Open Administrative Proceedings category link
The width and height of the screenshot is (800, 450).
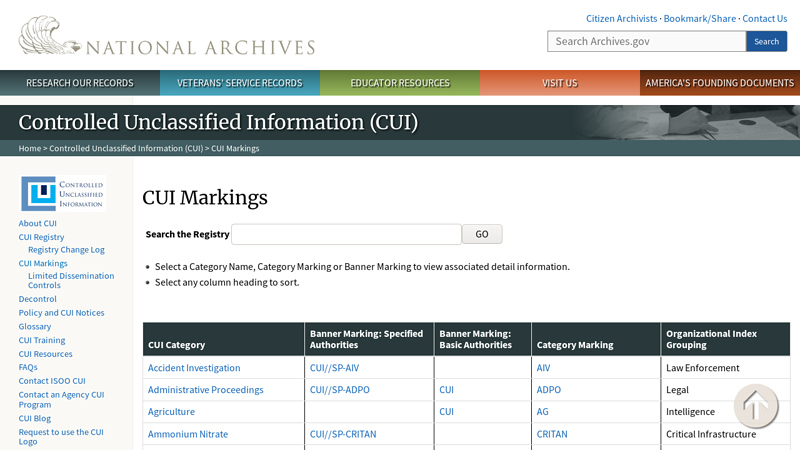coord(206,390)
